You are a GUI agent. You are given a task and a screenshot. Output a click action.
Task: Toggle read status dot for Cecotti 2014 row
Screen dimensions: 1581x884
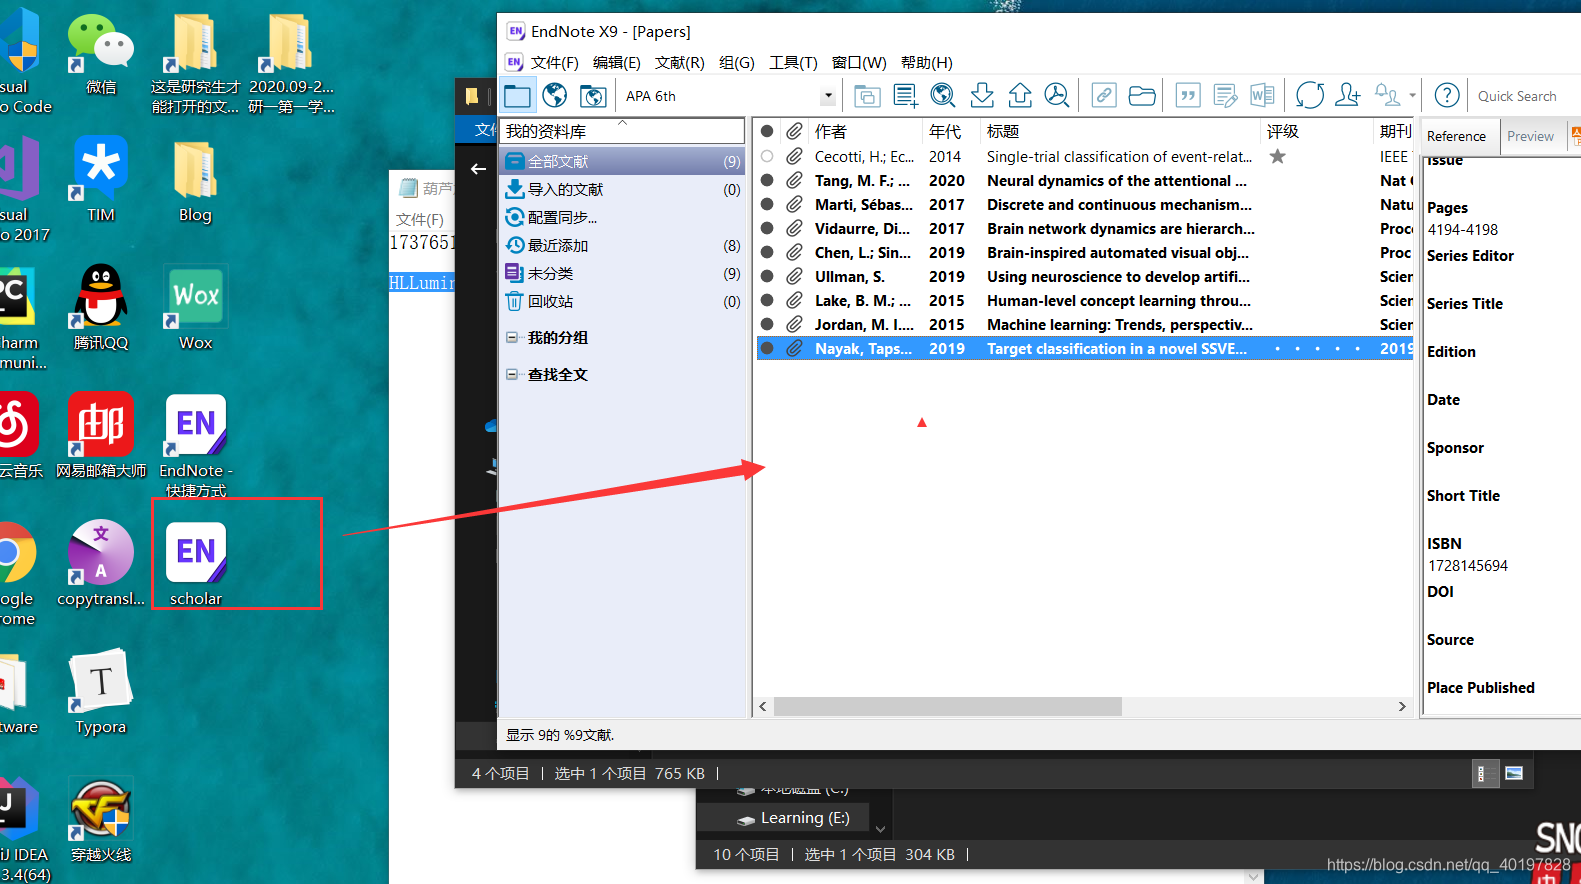(767, 156)
